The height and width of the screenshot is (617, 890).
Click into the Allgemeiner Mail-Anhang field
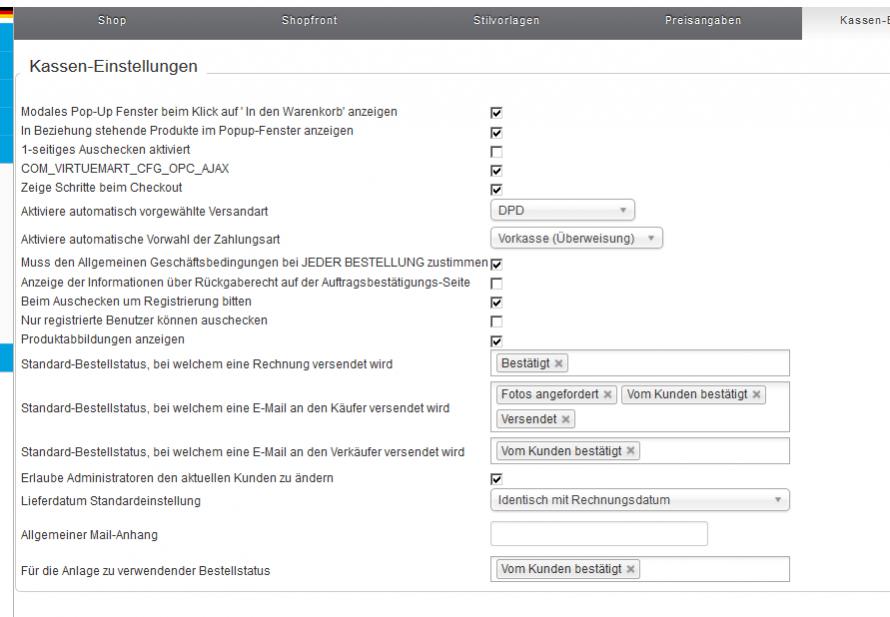[599, 534]
